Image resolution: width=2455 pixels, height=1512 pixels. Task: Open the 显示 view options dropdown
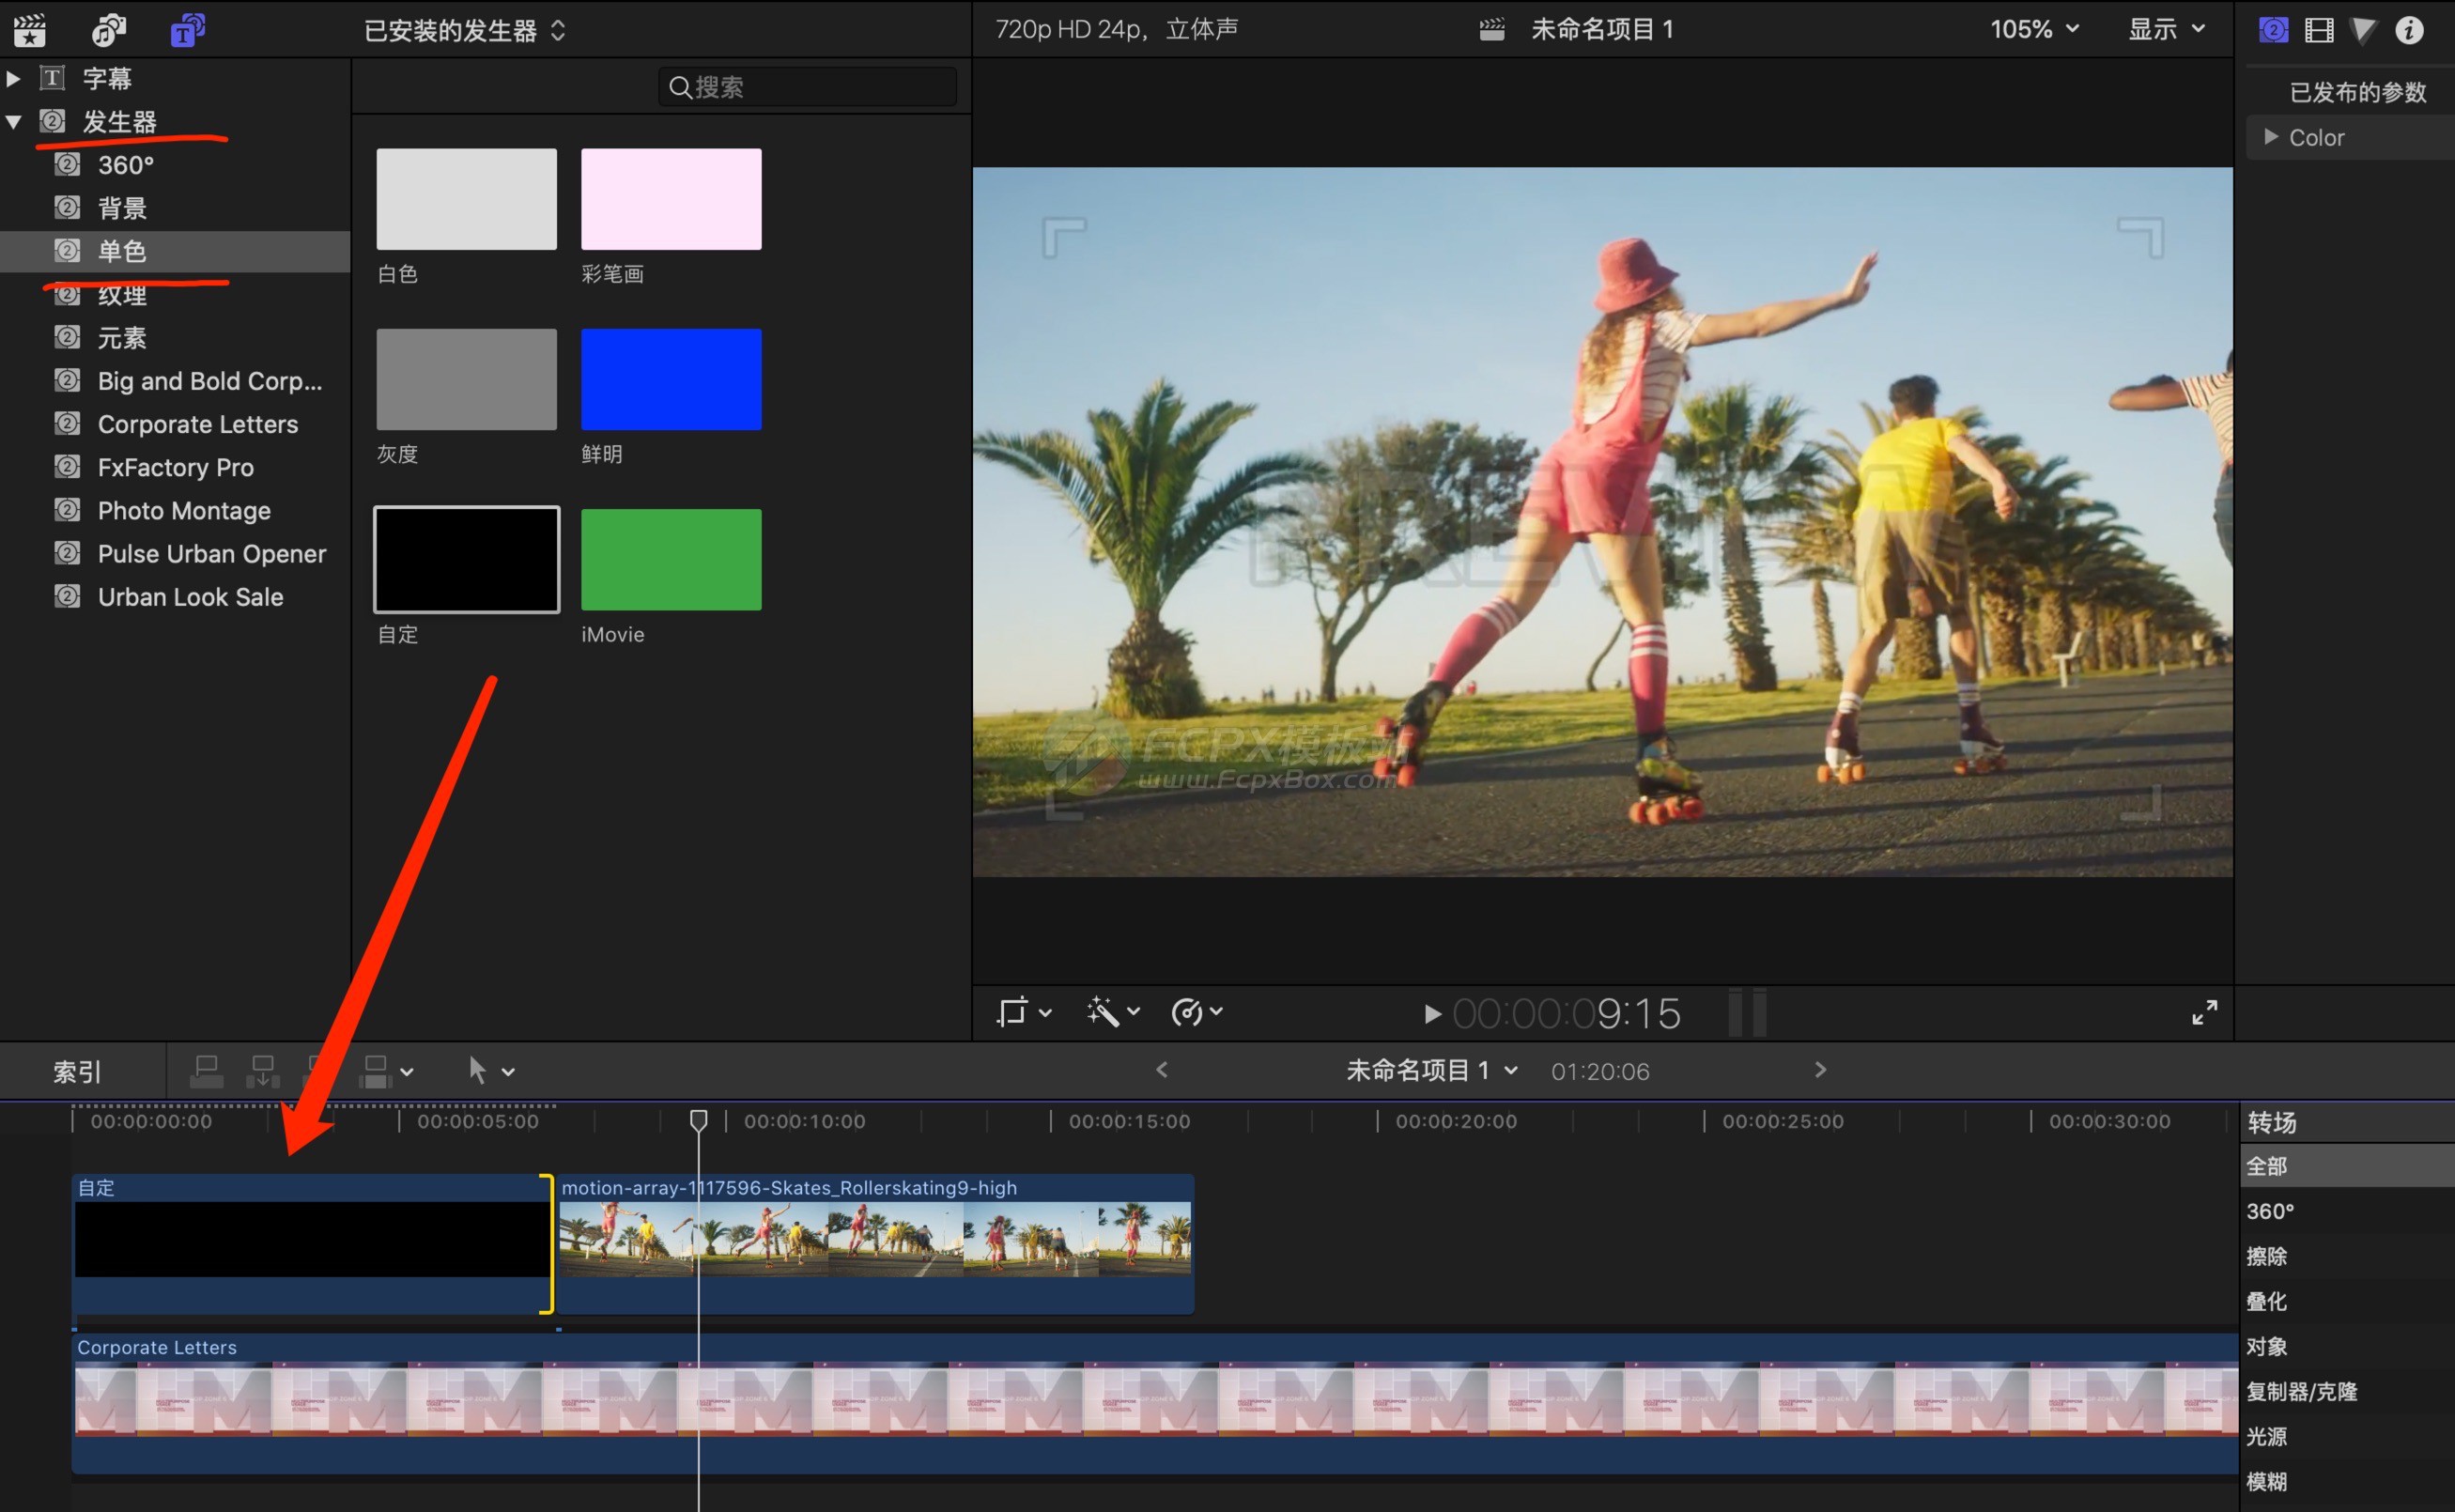tap(2165, 29)
